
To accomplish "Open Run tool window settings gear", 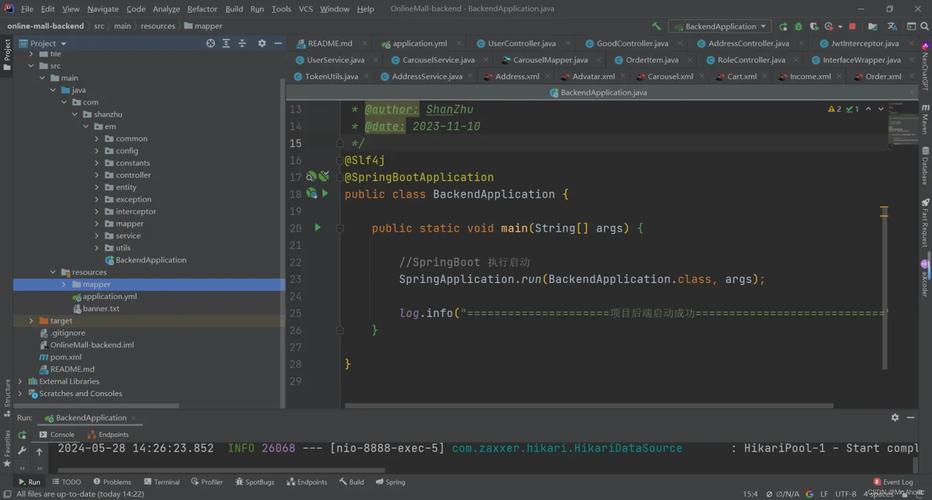I will click(x=895, y=417).
